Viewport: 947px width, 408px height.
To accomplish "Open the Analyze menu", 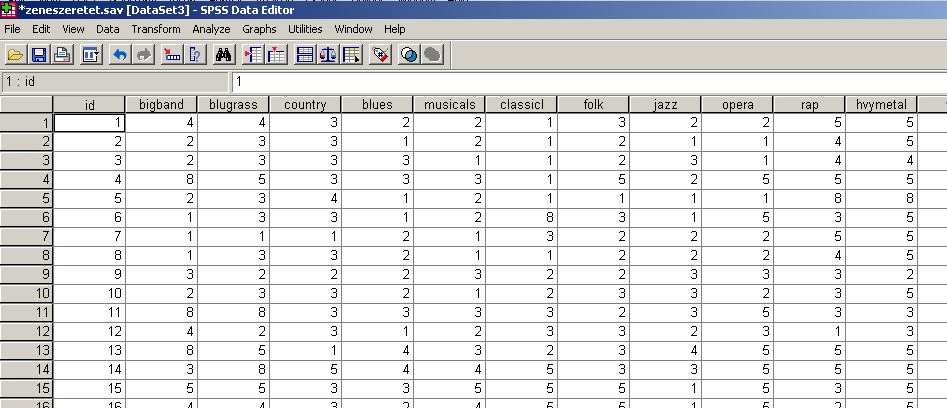I will (211, 29).
